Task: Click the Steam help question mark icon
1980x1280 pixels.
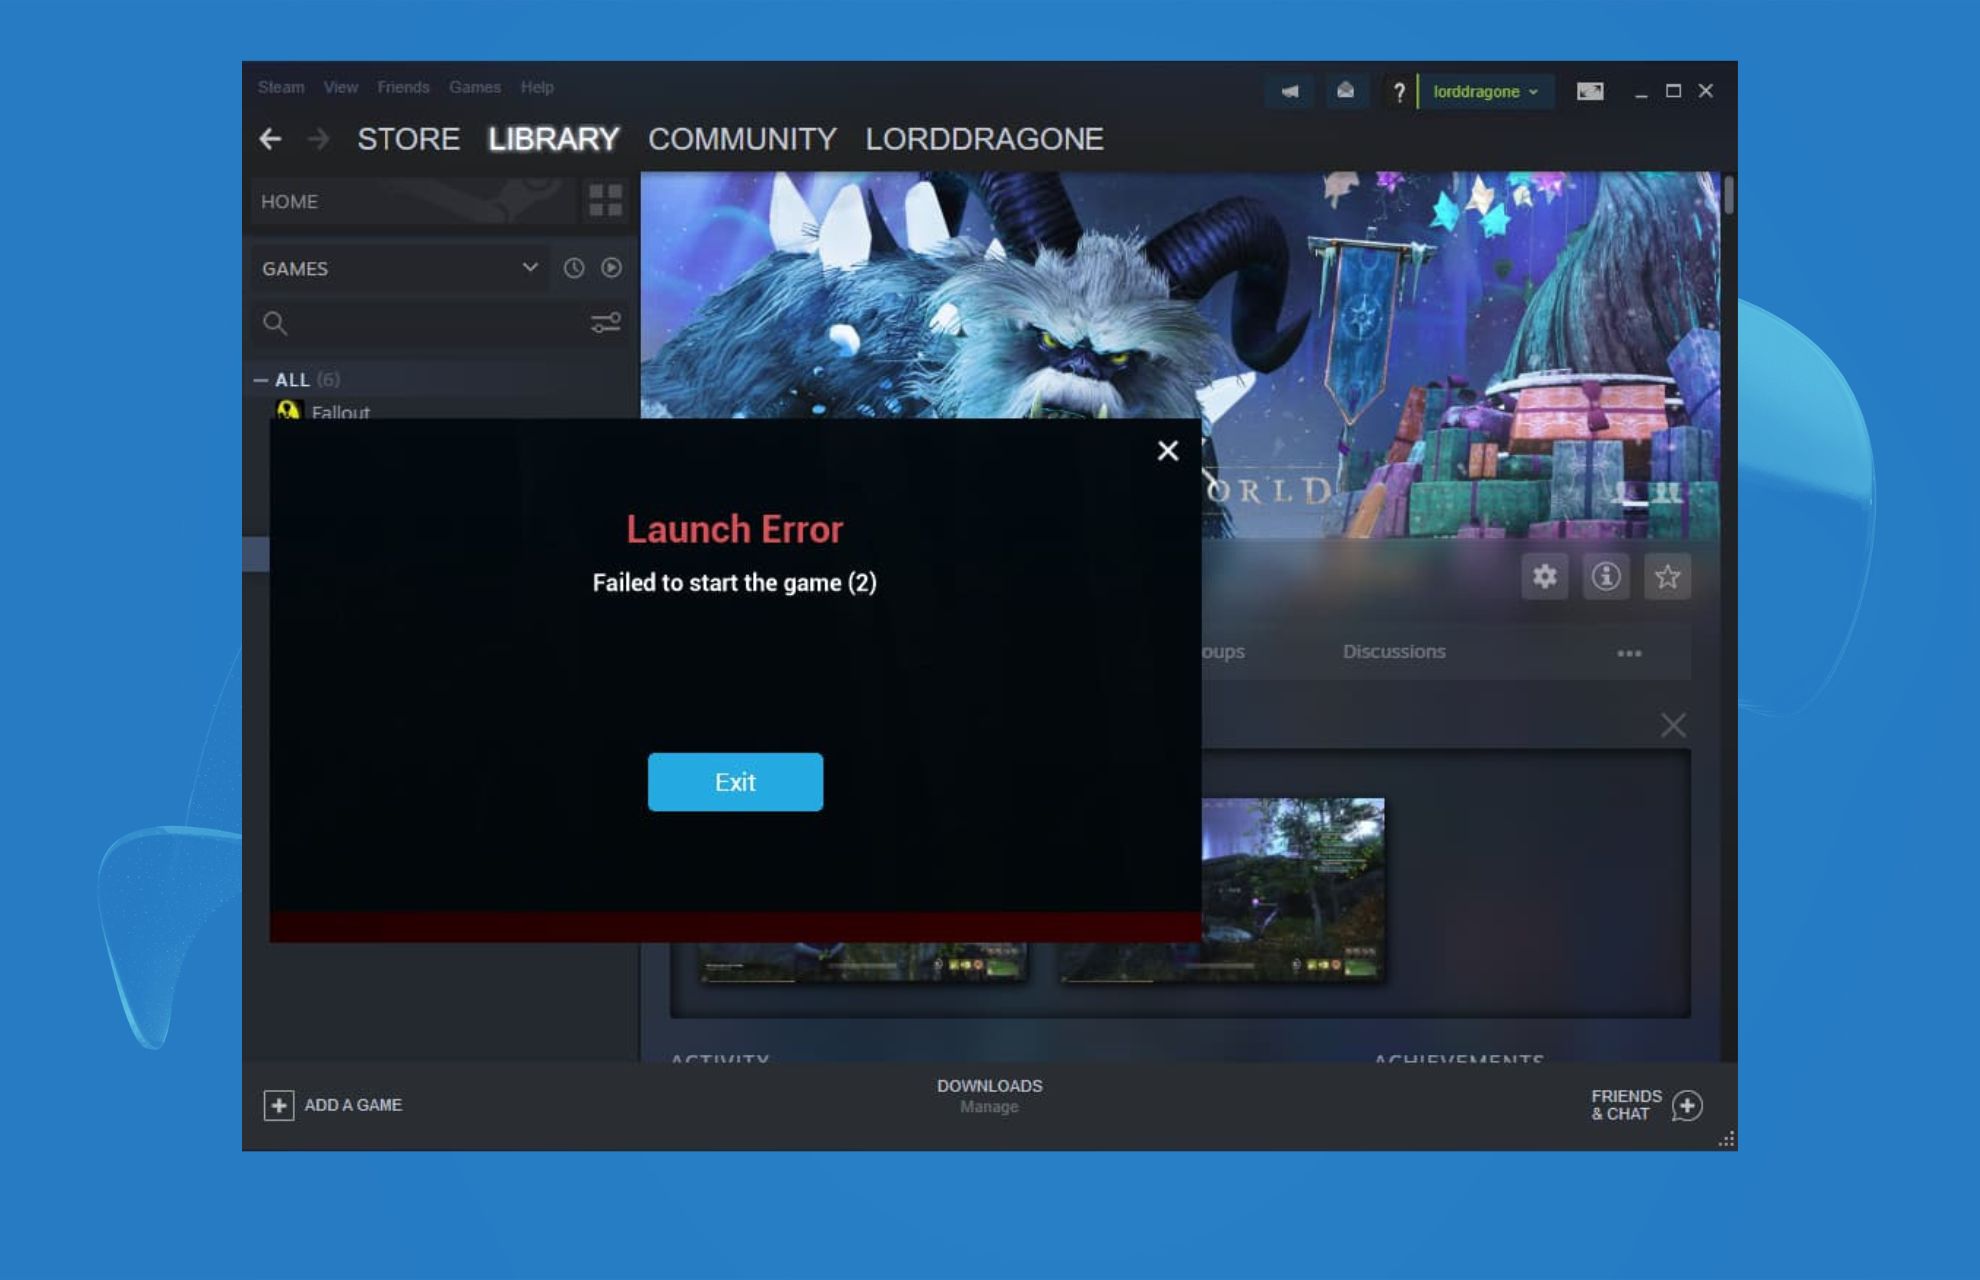Action: pos(1396,91)
